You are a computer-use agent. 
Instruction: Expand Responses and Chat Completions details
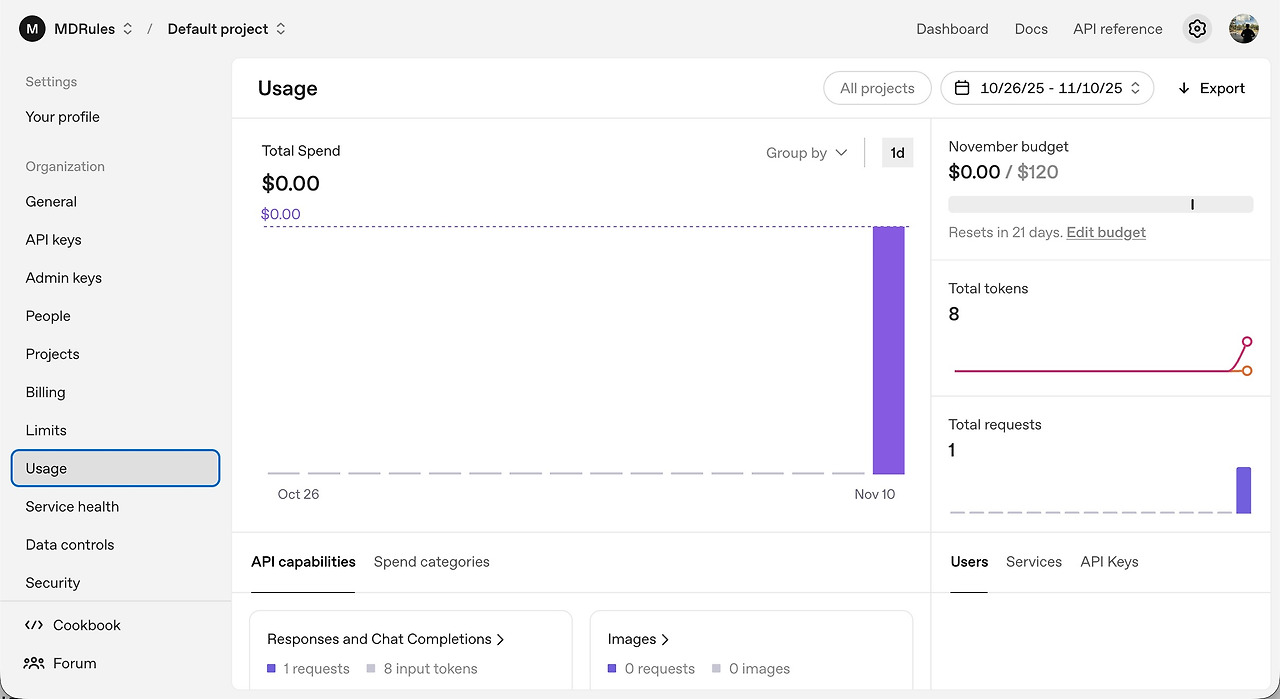click(386, 639)
